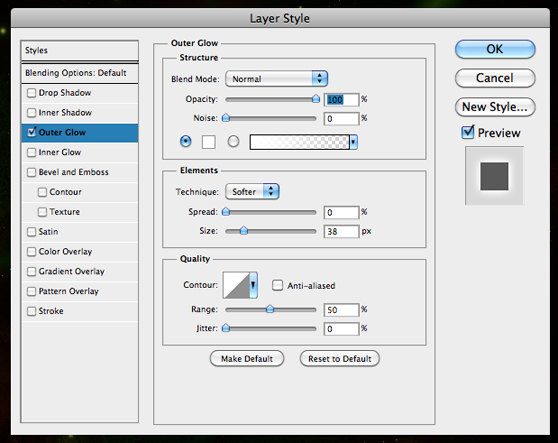Click the Size slider handle
This screenshot has height=443, width=558.
[x=244, y=231]
